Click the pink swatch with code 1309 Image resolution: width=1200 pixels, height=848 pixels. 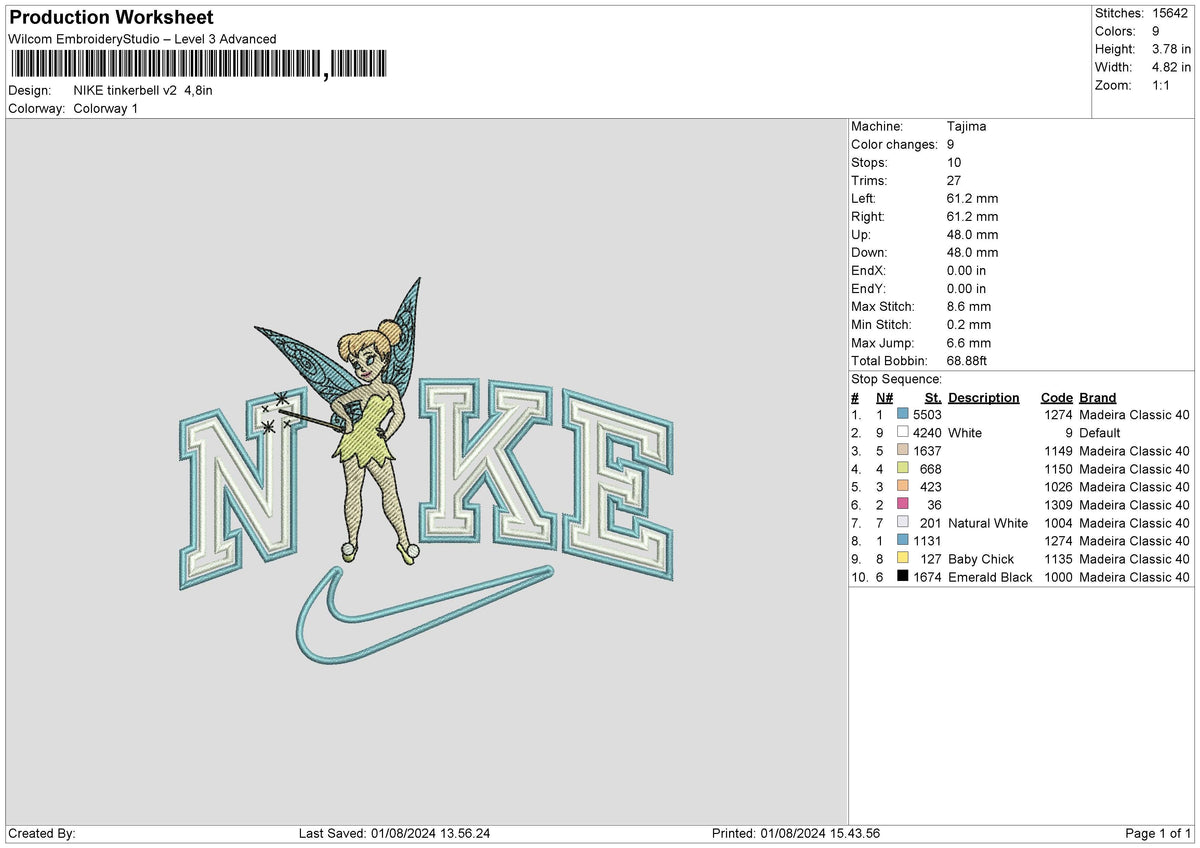[x=903, y=505]
